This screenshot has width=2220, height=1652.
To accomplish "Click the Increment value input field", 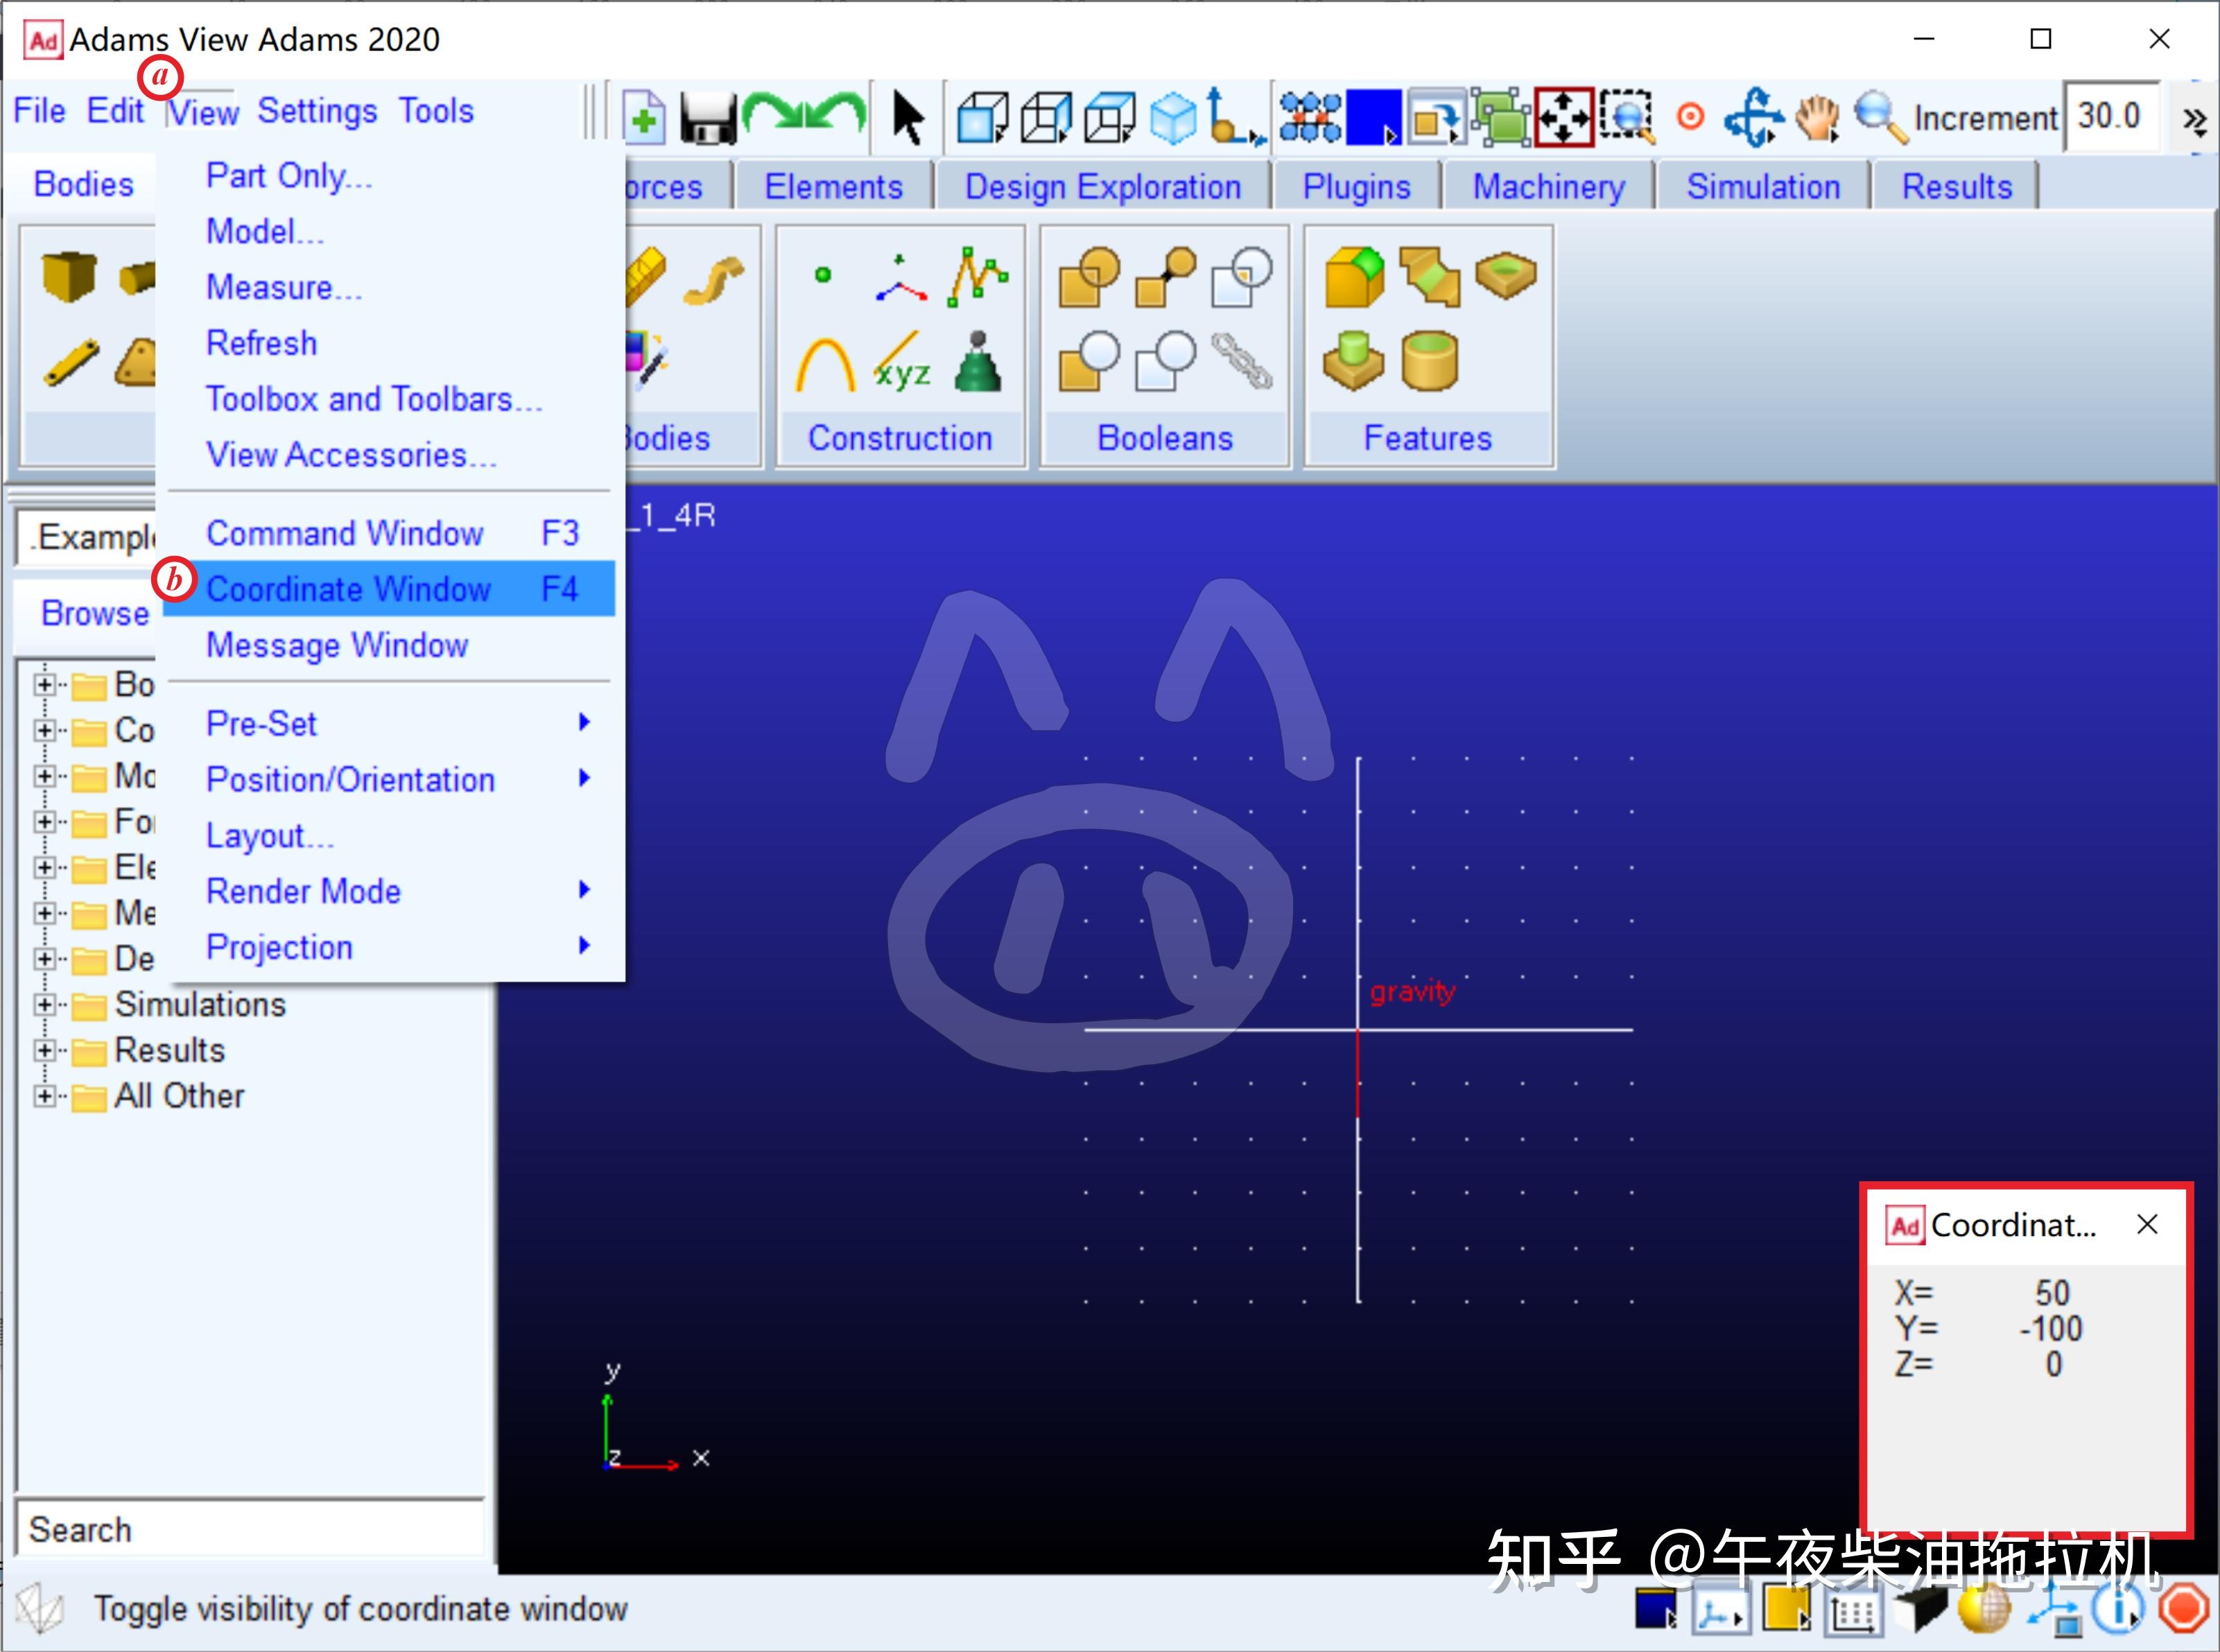I will [x=2109, y=117].
